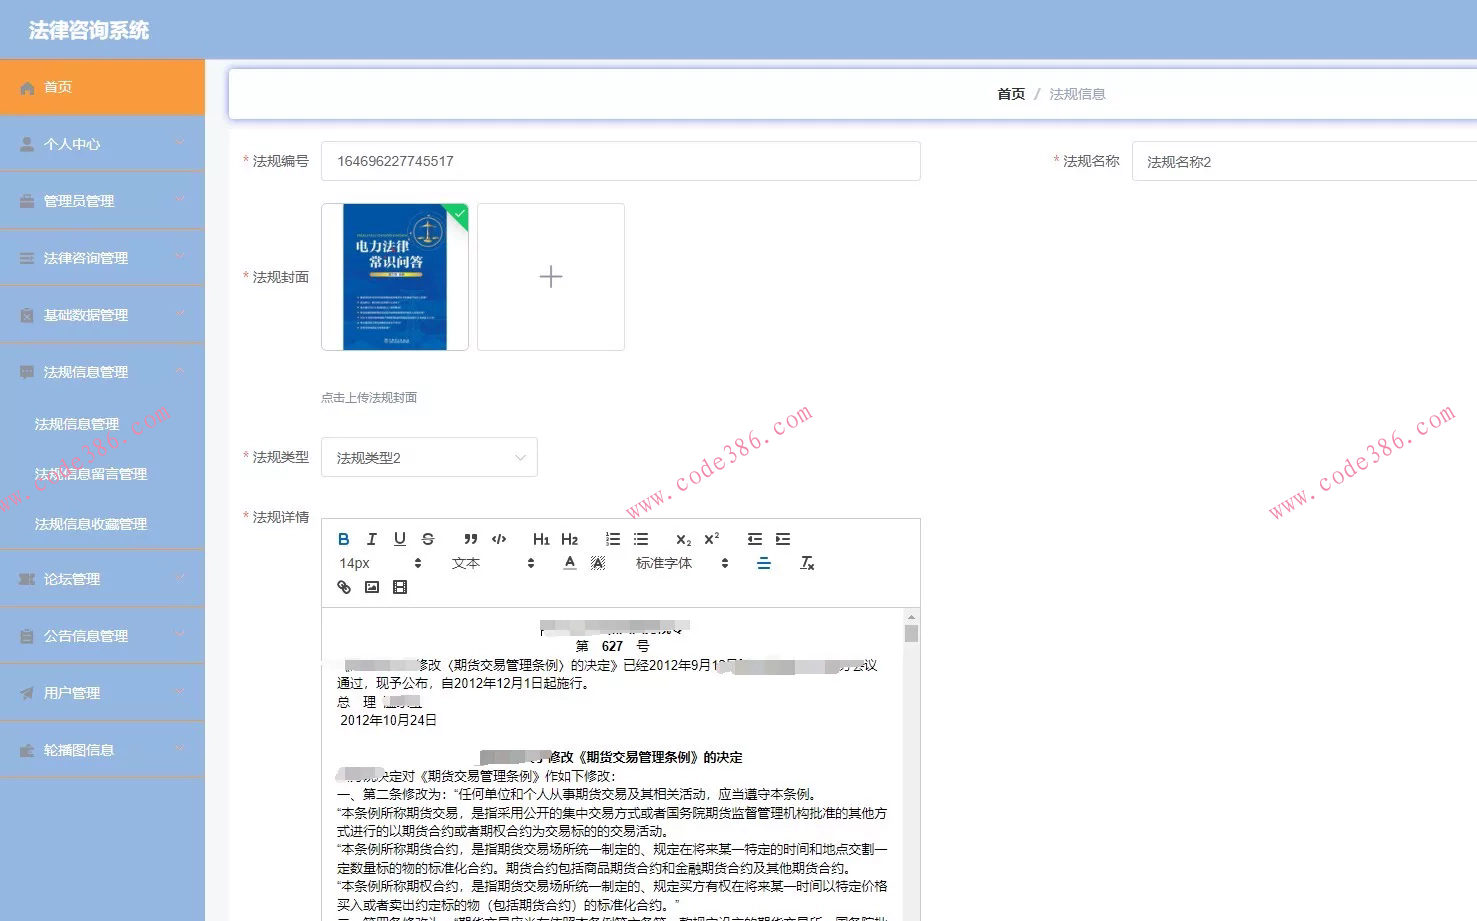Toggle bold formatting in the editor
The height and width of the screenshot is (921, 1477).
[x=343, y=539]
